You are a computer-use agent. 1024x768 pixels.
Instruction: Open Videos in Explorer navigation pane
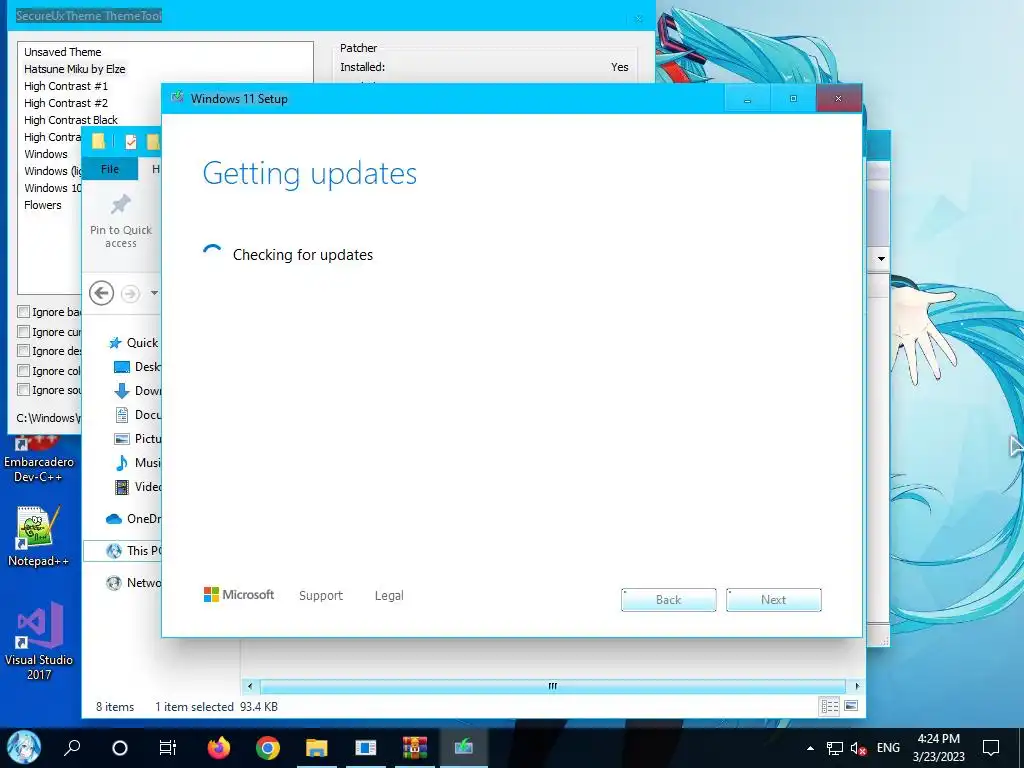click(137, 487)
